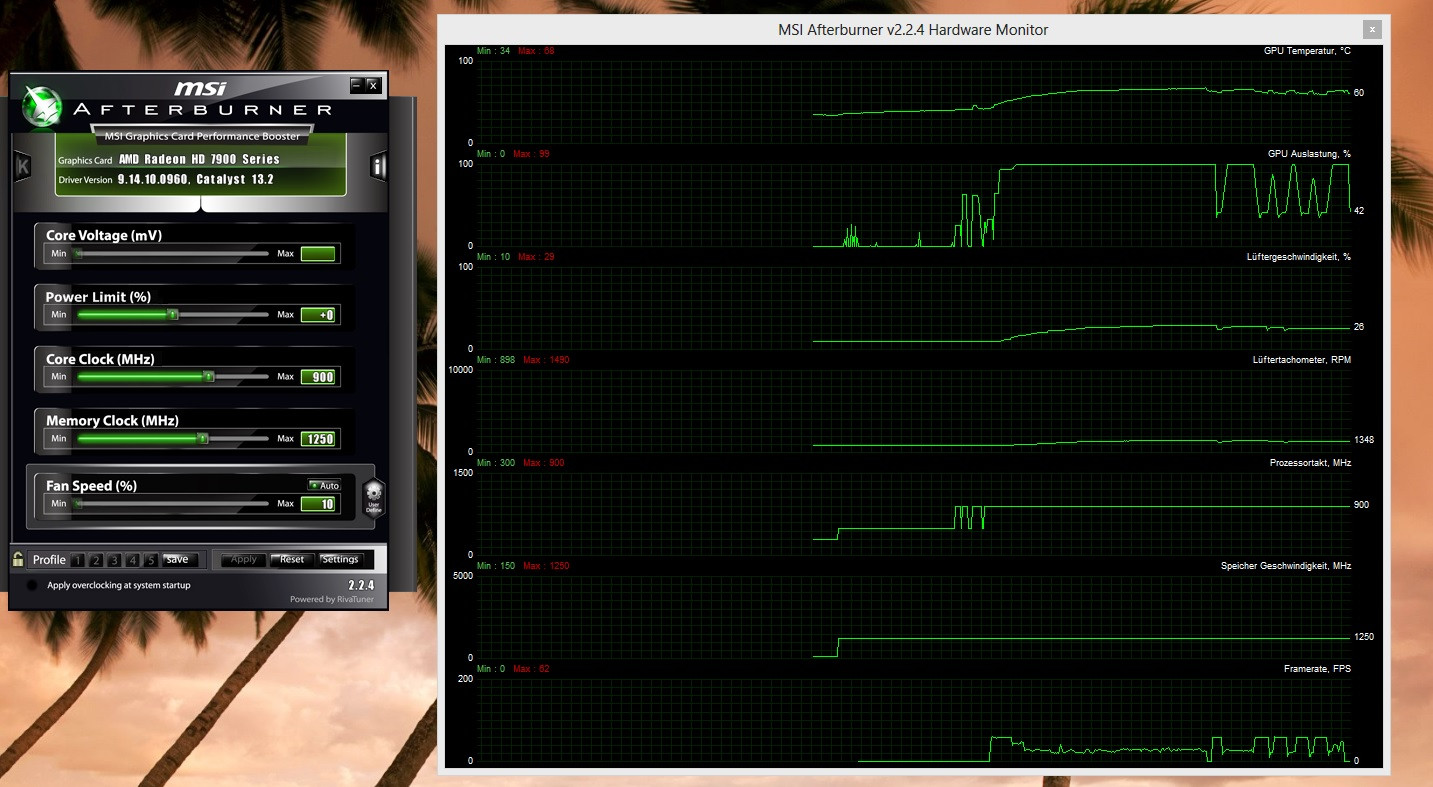Screen dimensions: 1433x787
Task: Click the profile save button
Action: 179,559
